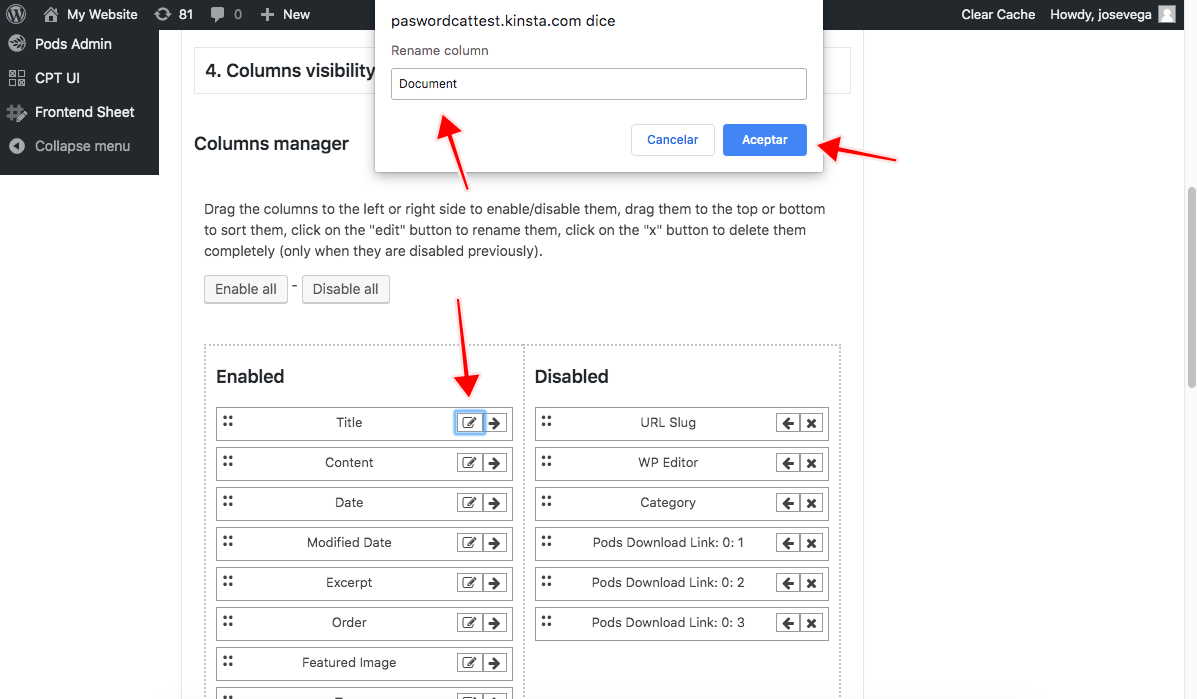1197x699 pixels.
Task: Enable Pods Download Link: 0: 3 via left-arrow
Action: click(786, 622)
